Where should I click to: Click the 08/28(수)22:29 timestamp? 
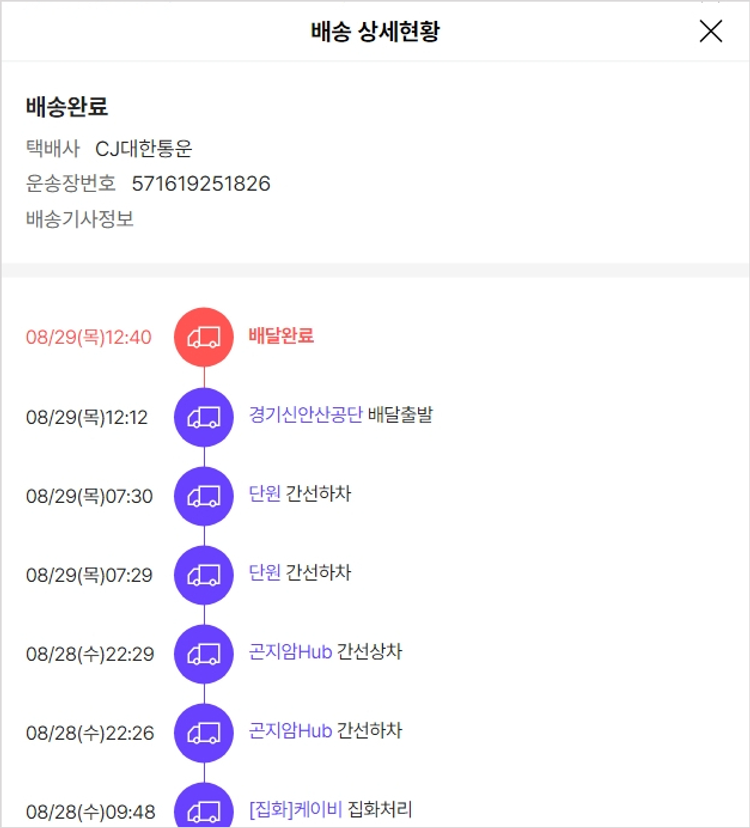[x=90, y=654]
